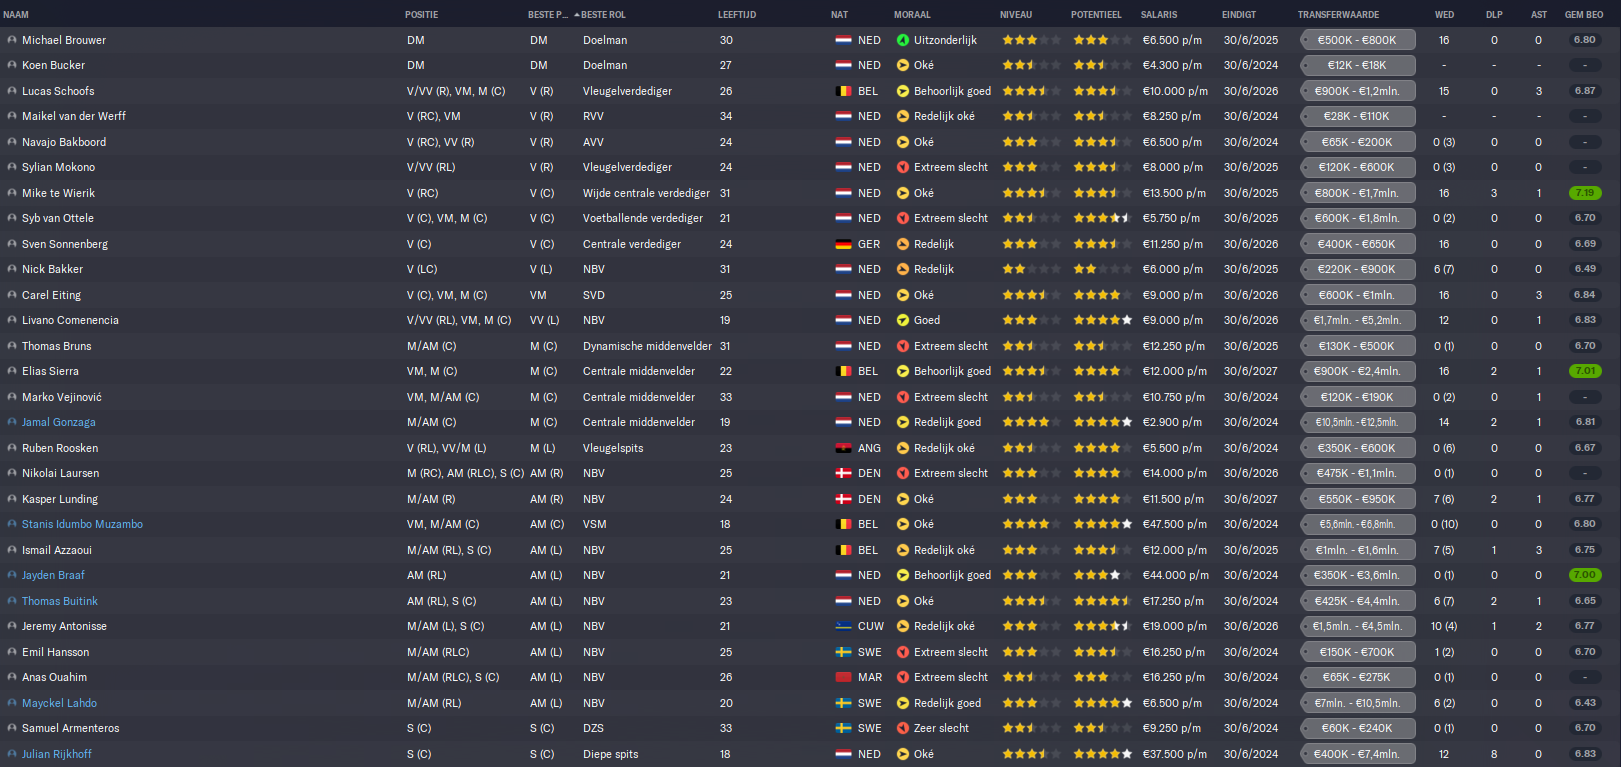The image size is (1621, 767).
Task: Click the German flag in Sven Sonnenberg row
Action: coord(843,244)
